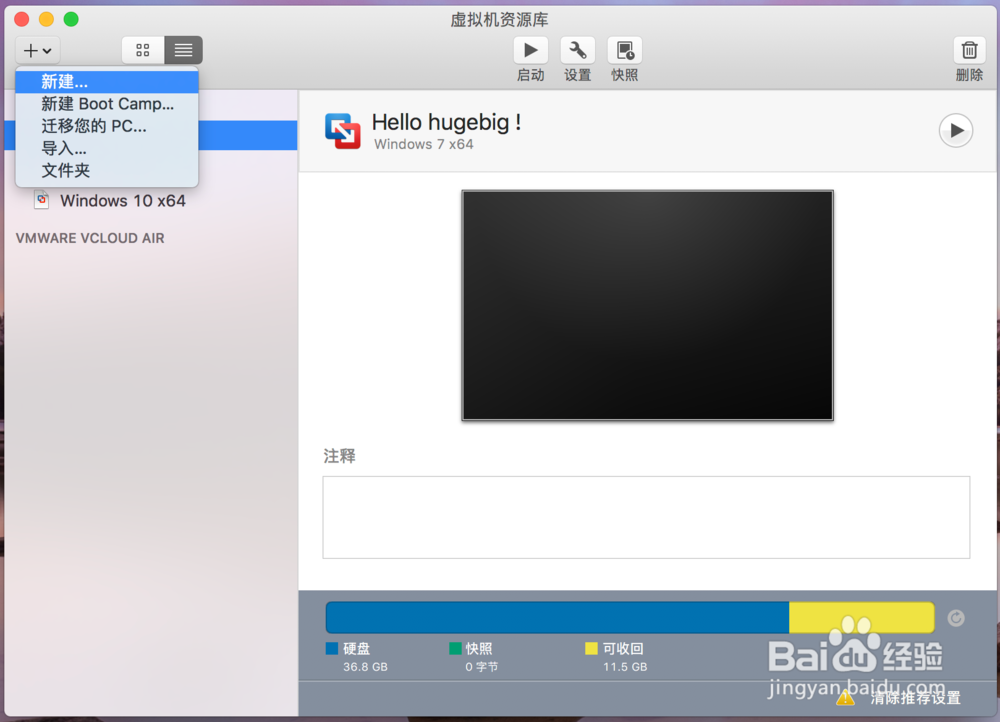
Task: Choose 文件夹 menu item
Action: coord(107,171)
